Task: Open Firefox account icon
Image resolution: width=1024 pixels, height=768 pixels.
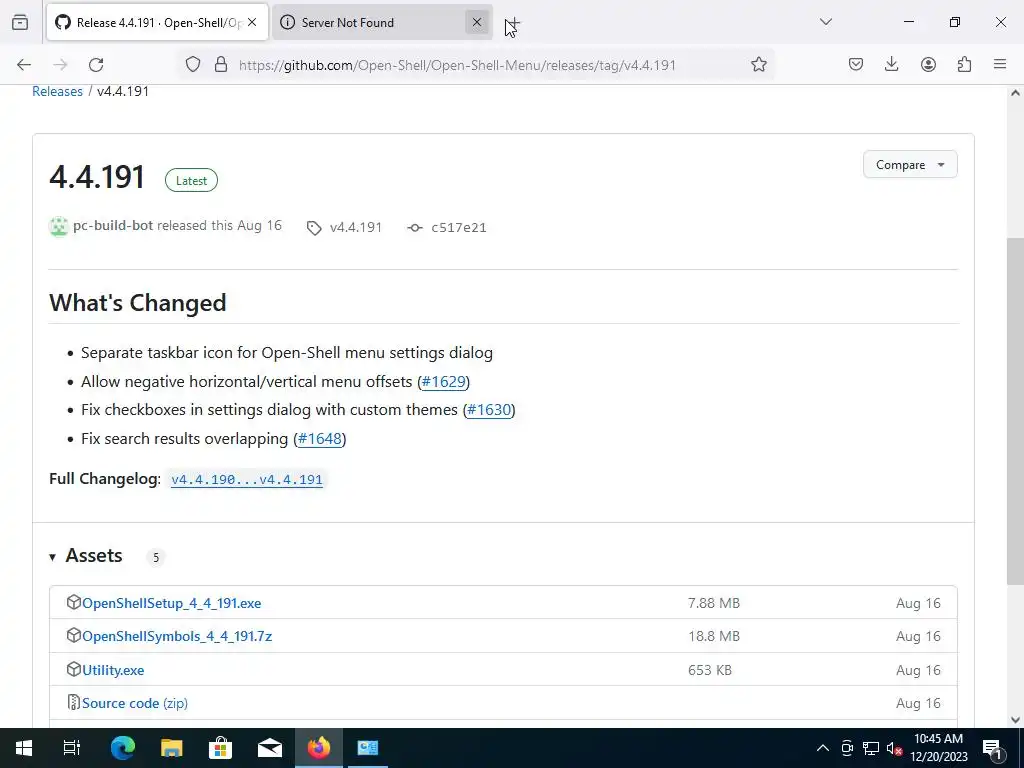Action: 928,64
